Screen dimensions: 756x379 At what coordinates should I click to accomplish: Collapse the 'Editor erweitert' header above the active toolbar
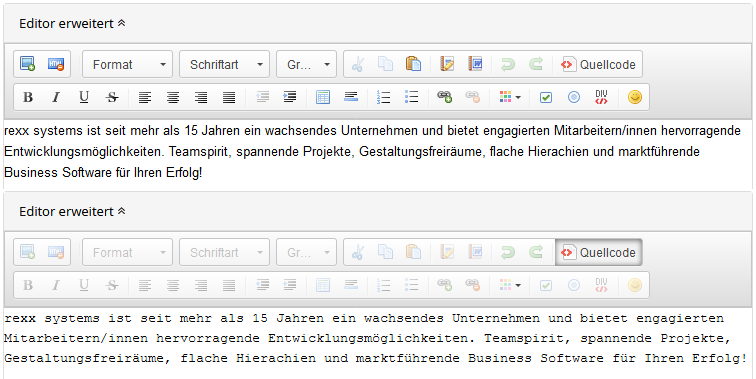(72, 23)
